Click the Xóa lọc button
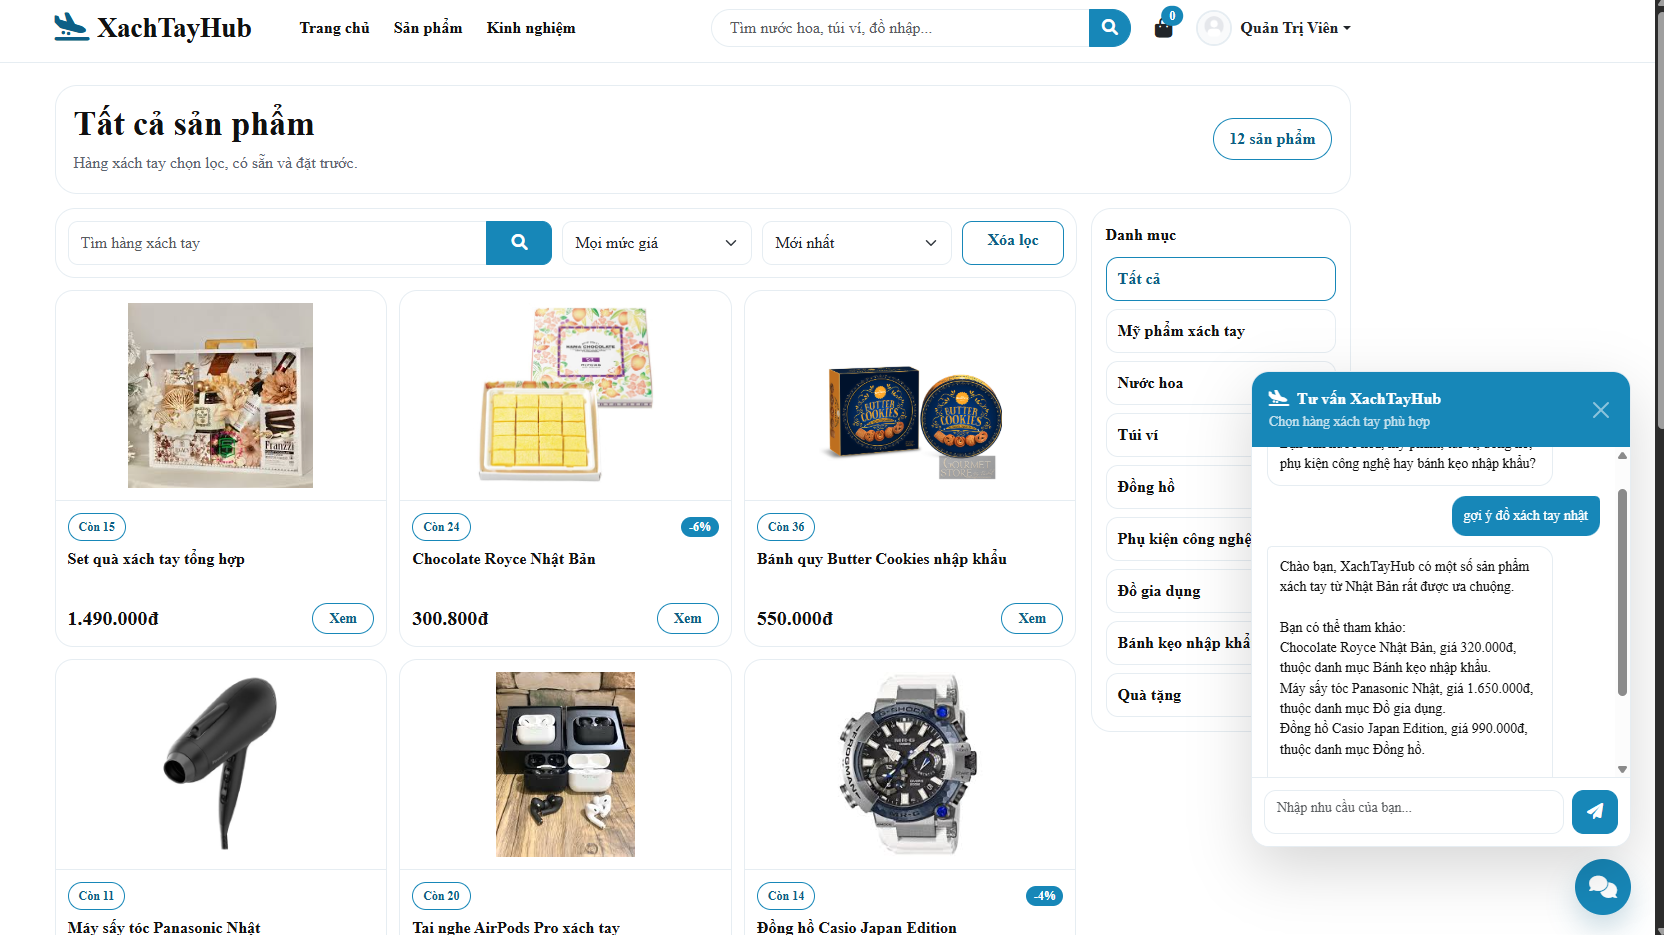Screen dimensions: 1664x935 pyautogui.click(x=1013, y=242)
